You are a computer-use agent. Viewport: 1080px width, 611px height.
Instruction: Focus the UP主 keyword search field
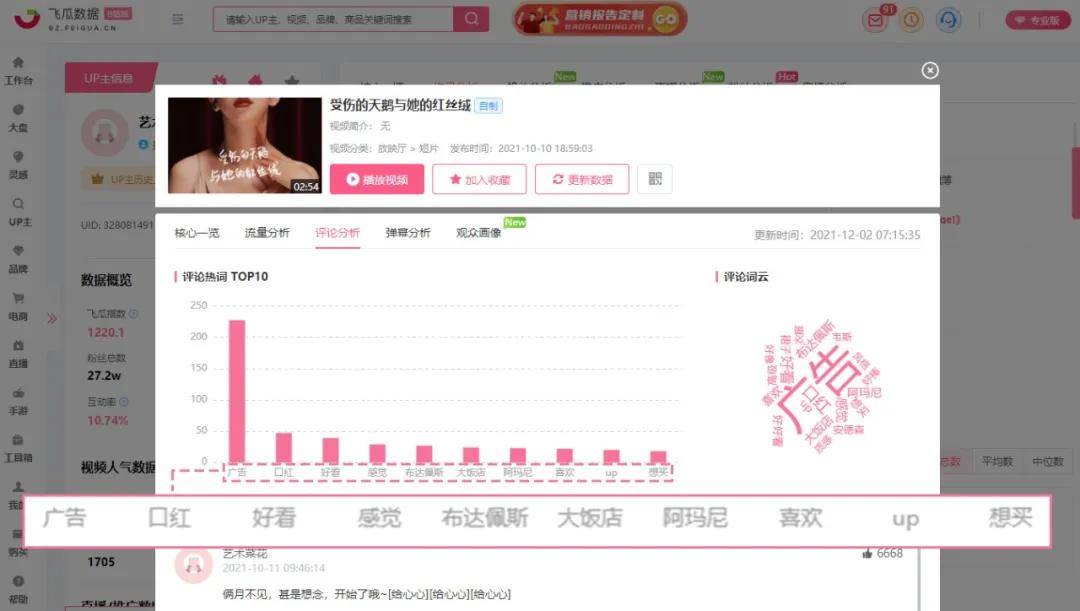333,19
